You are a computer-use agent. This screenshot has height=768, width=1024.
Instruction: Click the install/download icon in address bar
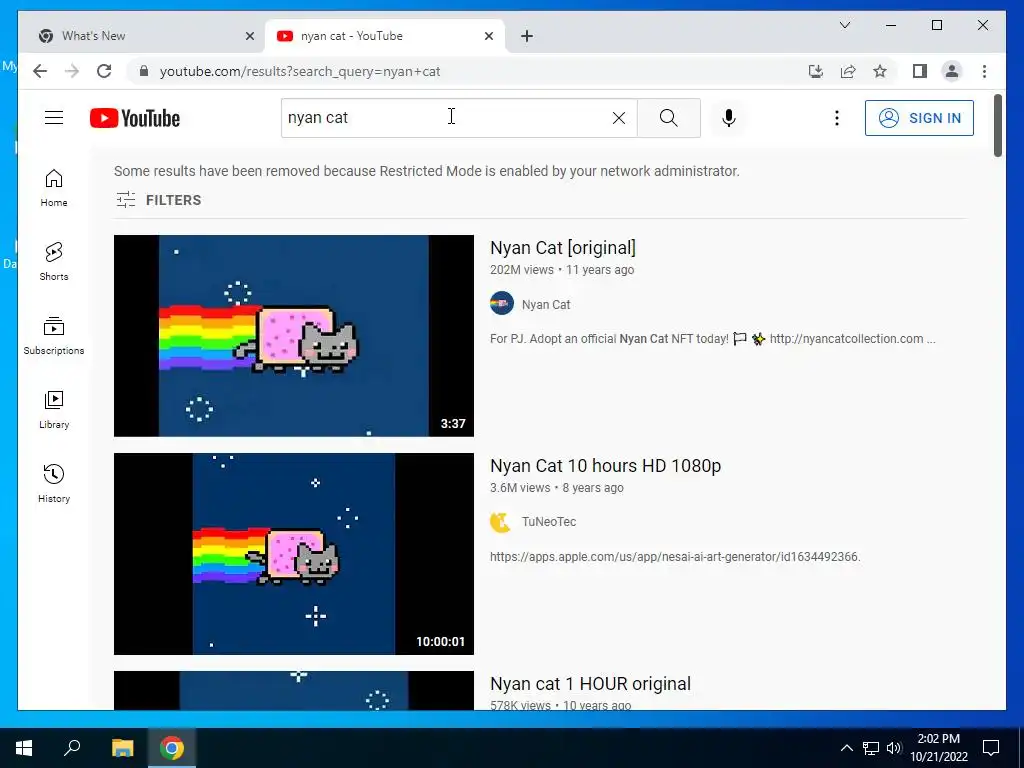(x=815, y=71)
